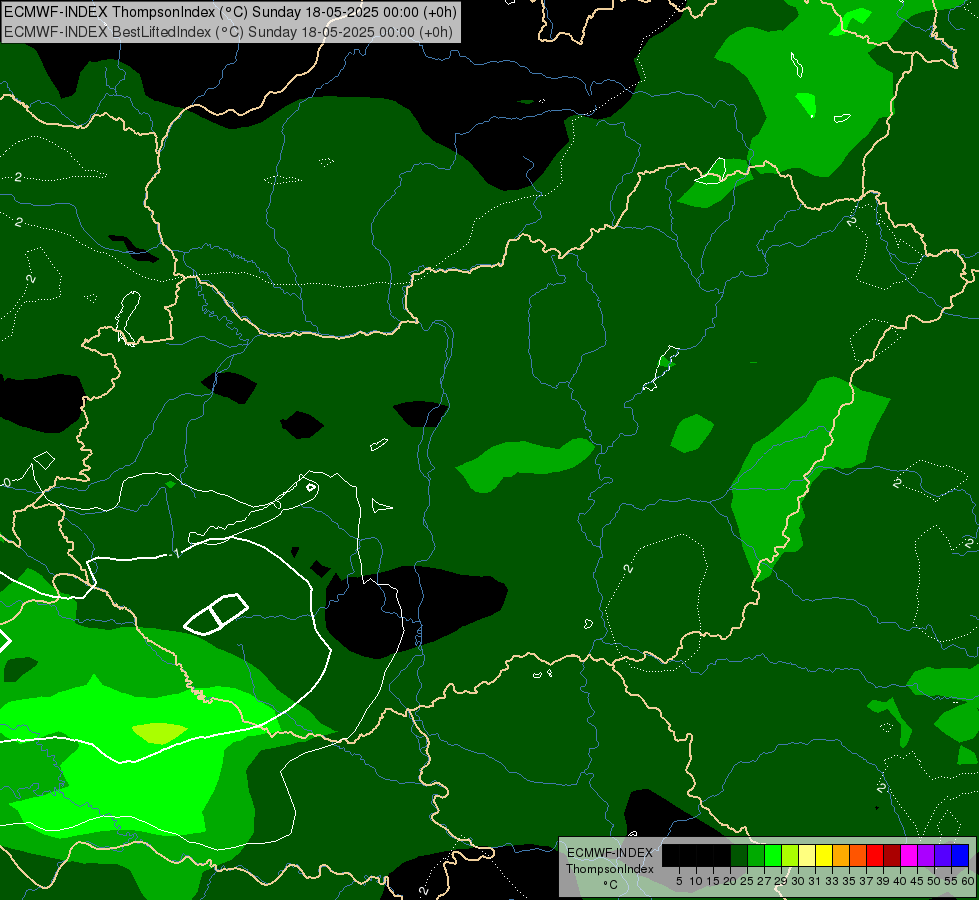
Task: Click the legend scale value '30'
Action: (798, 881)
